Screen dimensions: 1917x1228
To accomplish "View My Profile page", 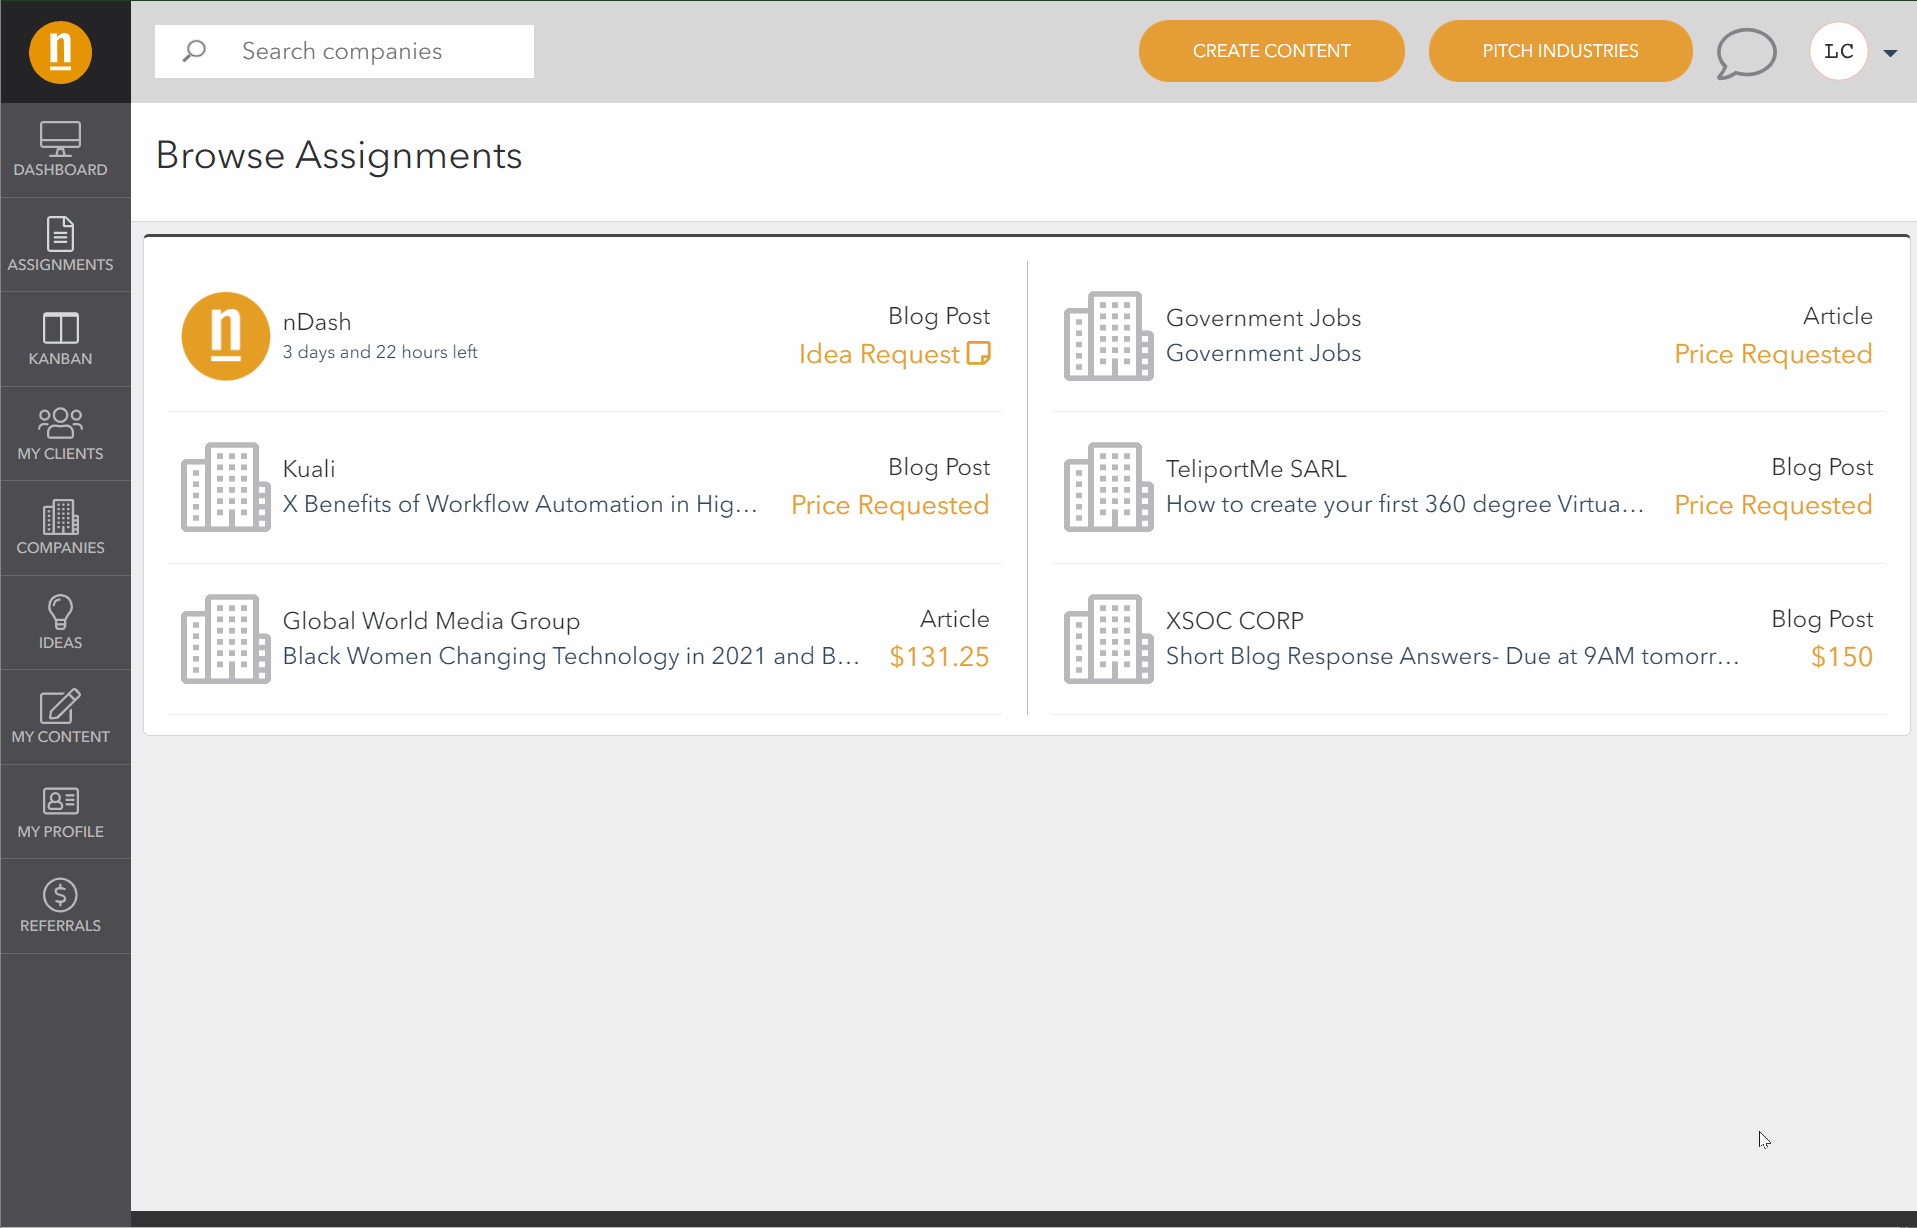I will [60, 812].
